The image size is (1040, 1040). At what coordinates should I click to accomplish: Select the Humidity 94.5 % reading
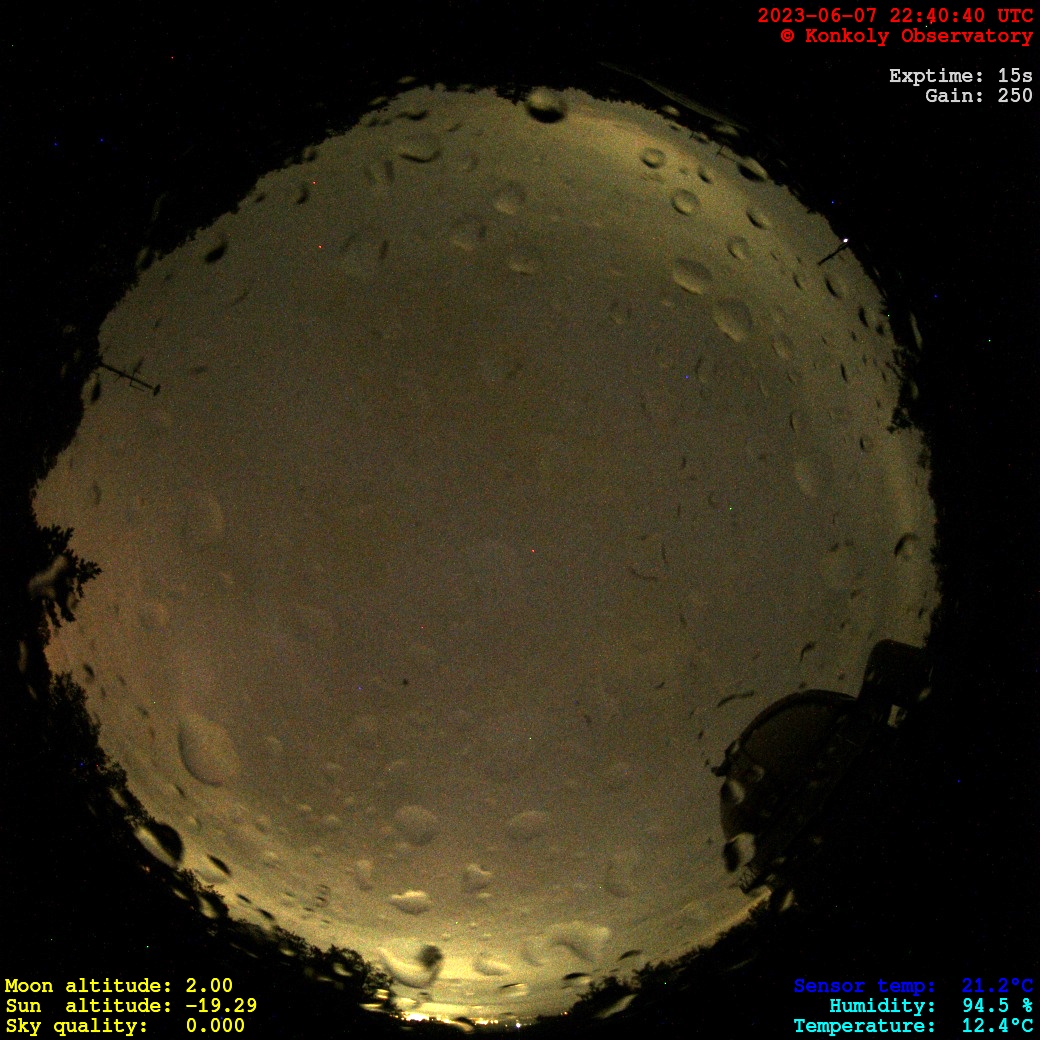pyautogui.click(x=930, y=1006)
